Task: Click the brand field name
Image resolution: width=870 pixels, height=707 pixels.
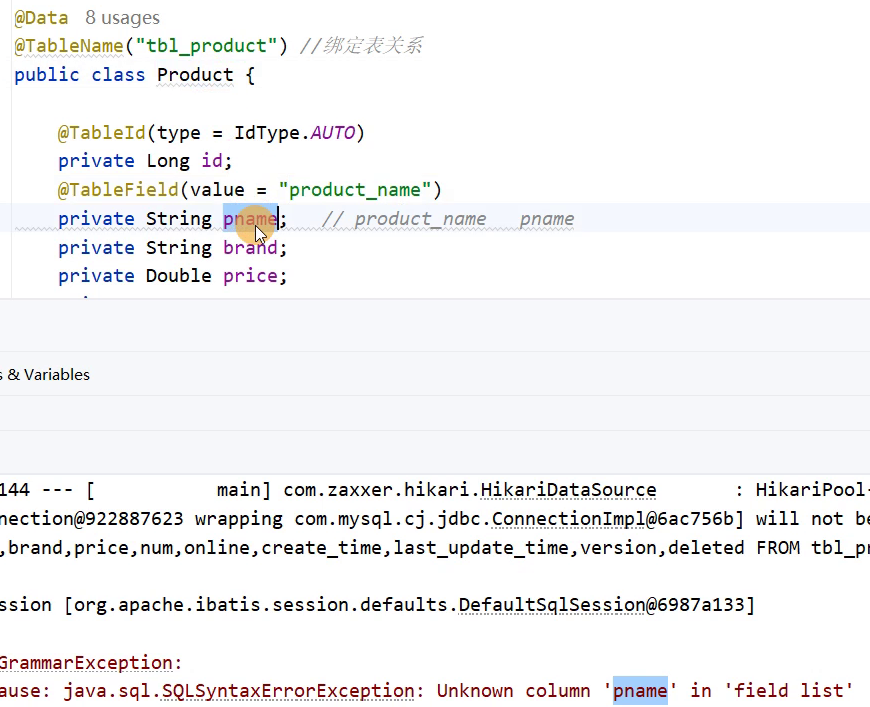Action: coord(250,248)
